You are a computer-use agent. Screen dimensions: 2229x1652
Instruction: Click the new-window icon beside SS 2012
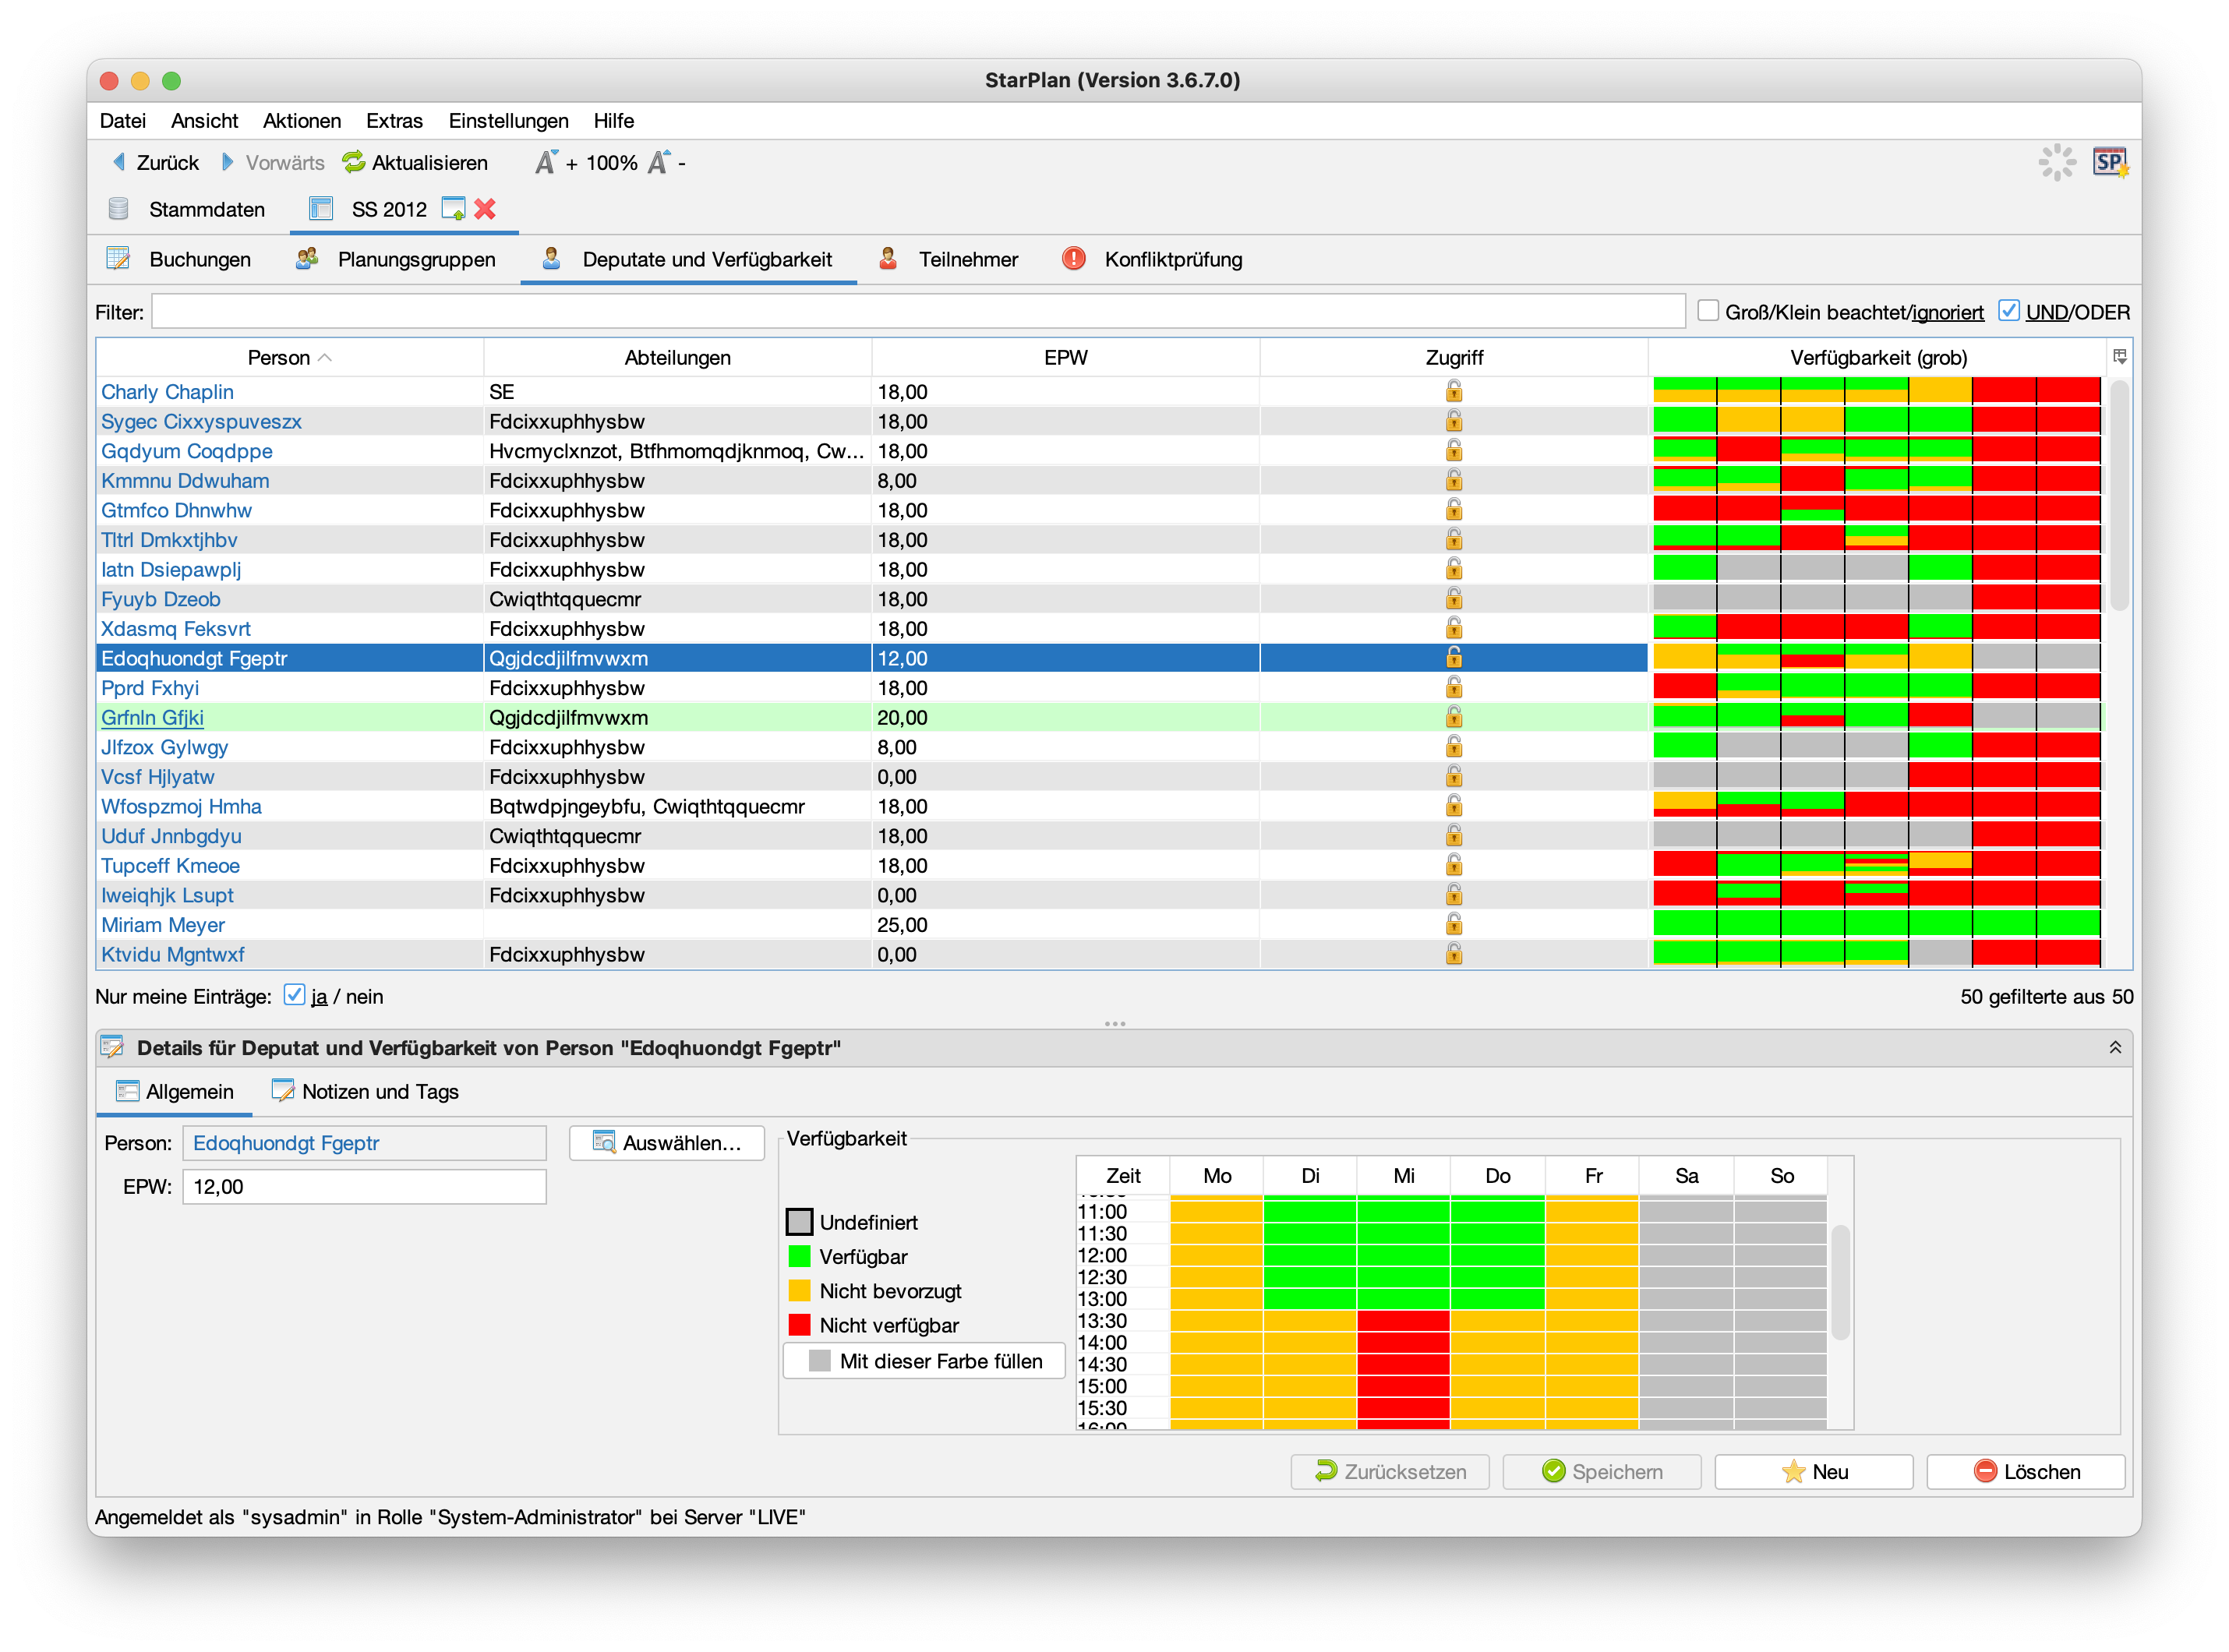click(x=453, y=209)
